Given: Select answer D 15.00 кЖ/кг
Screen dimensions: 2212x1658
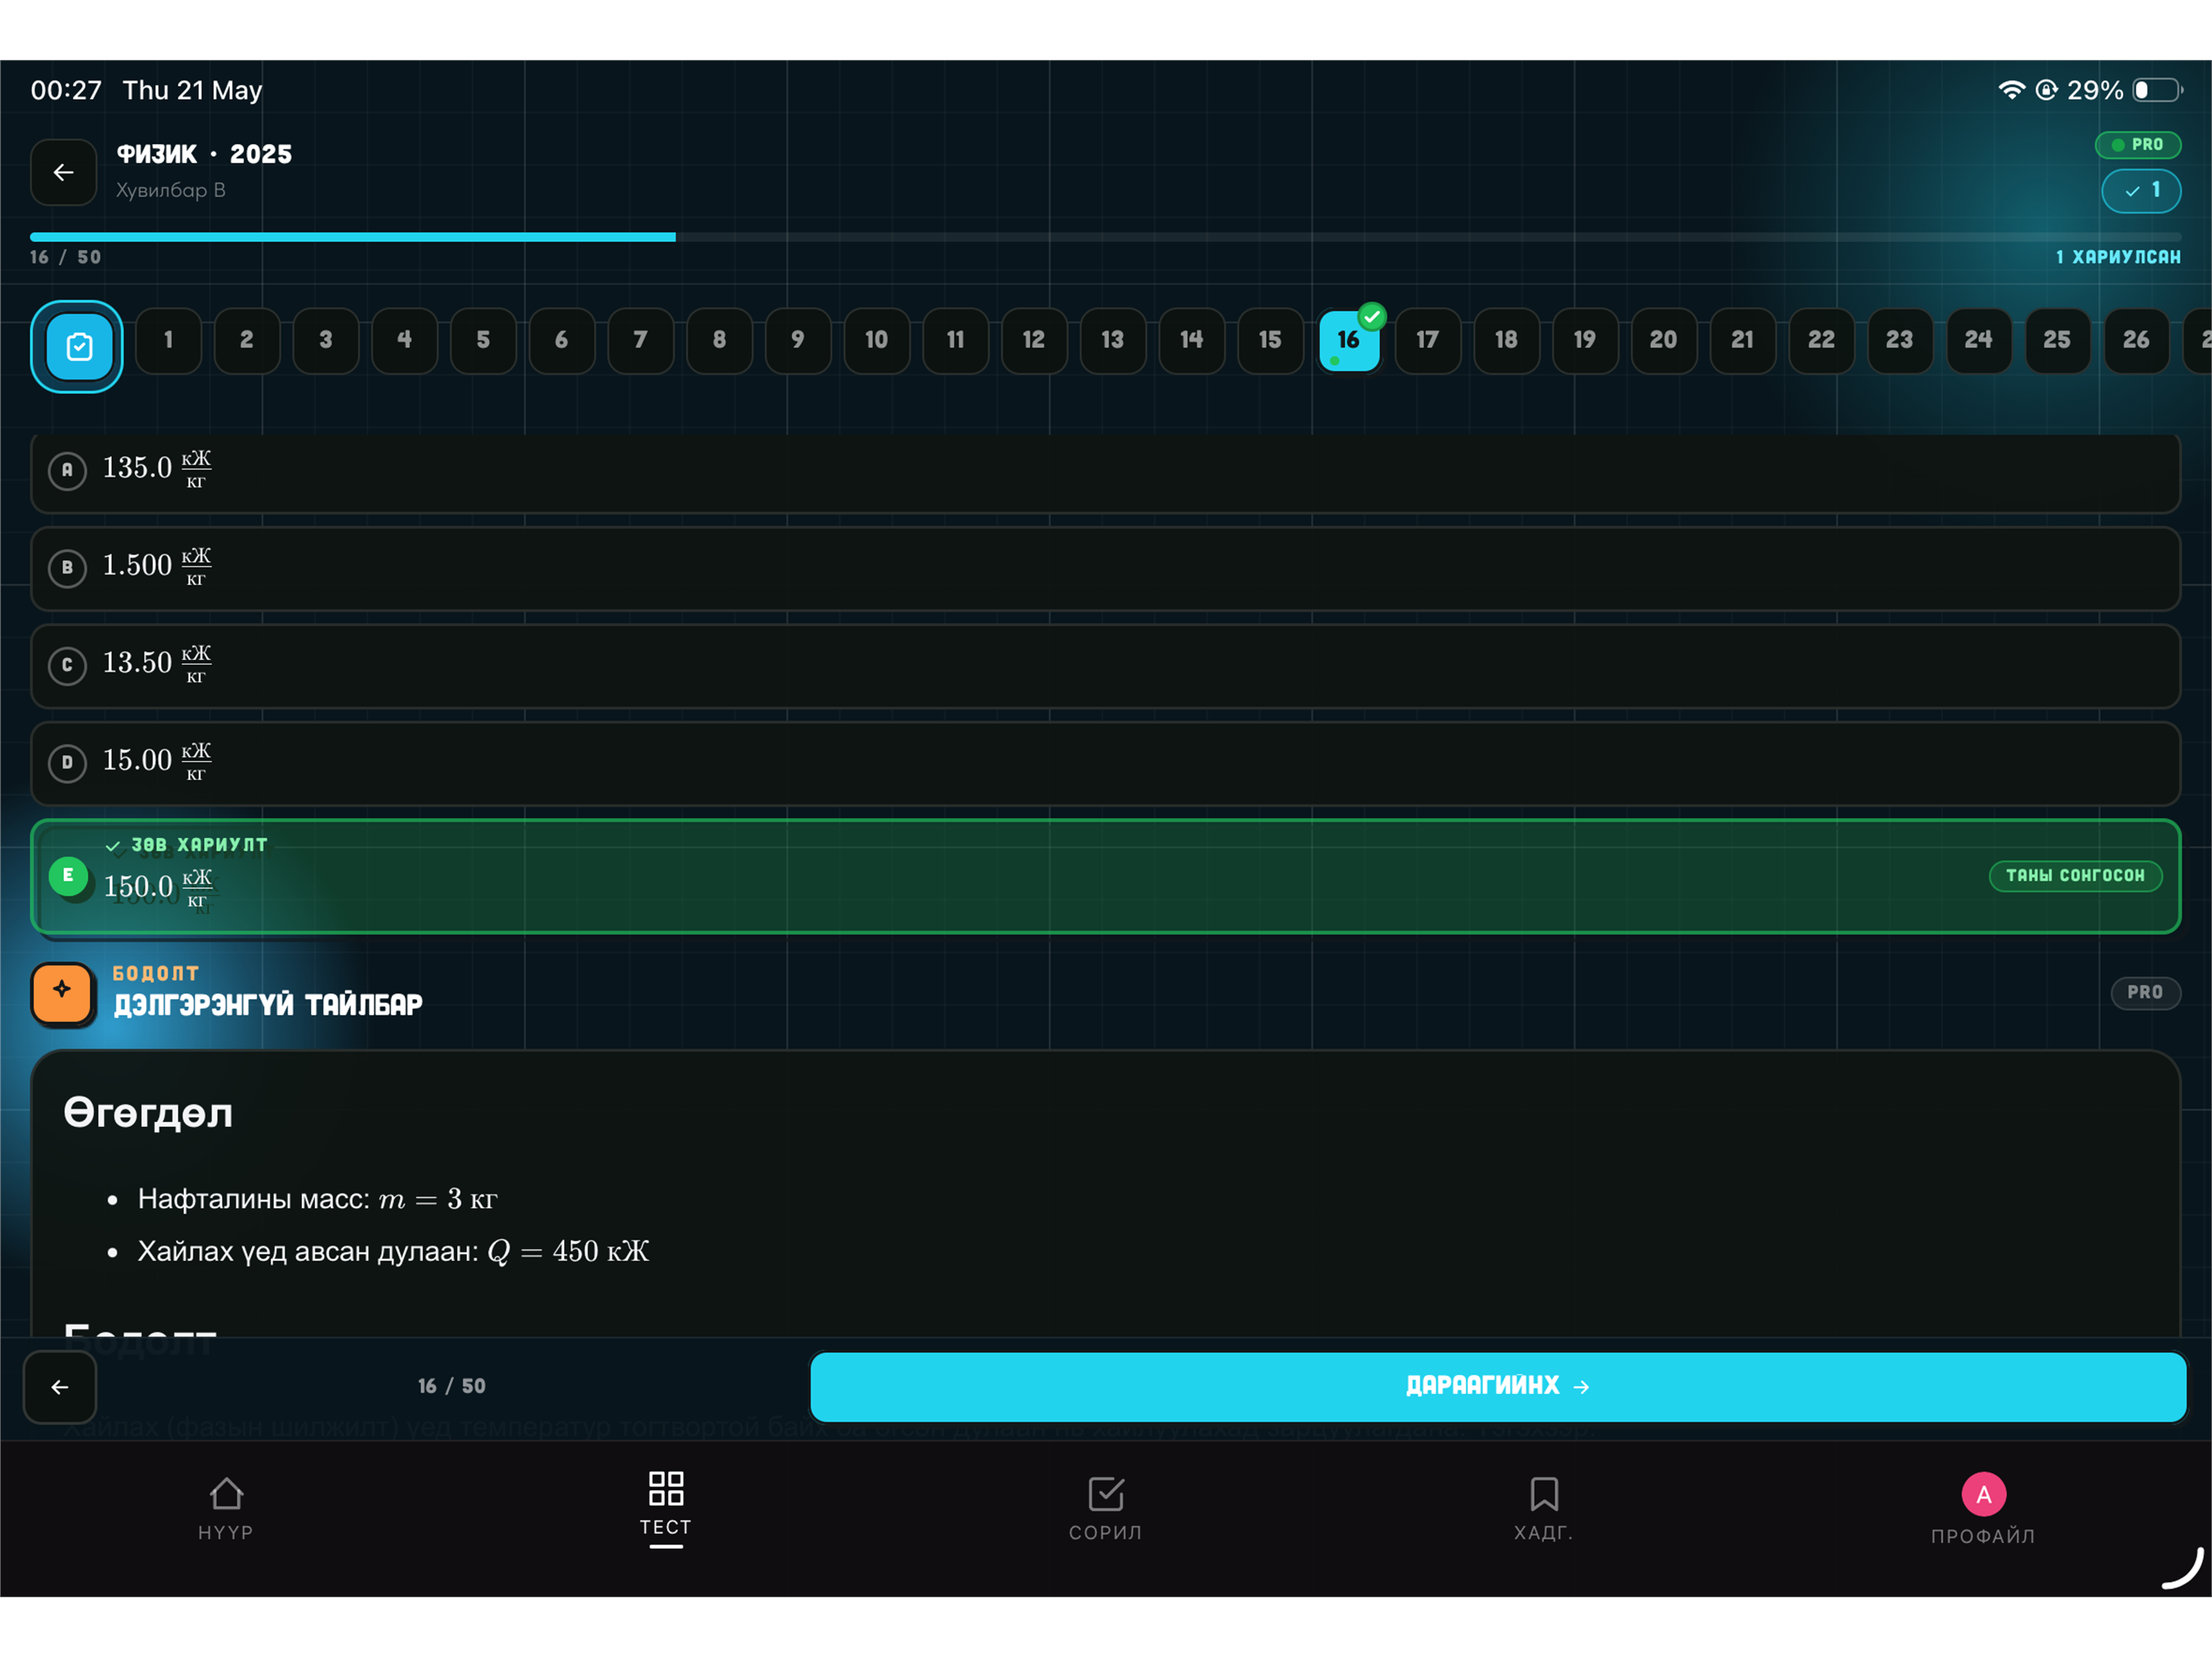Looking at the screenshot, I should (x=1105, y=763).
